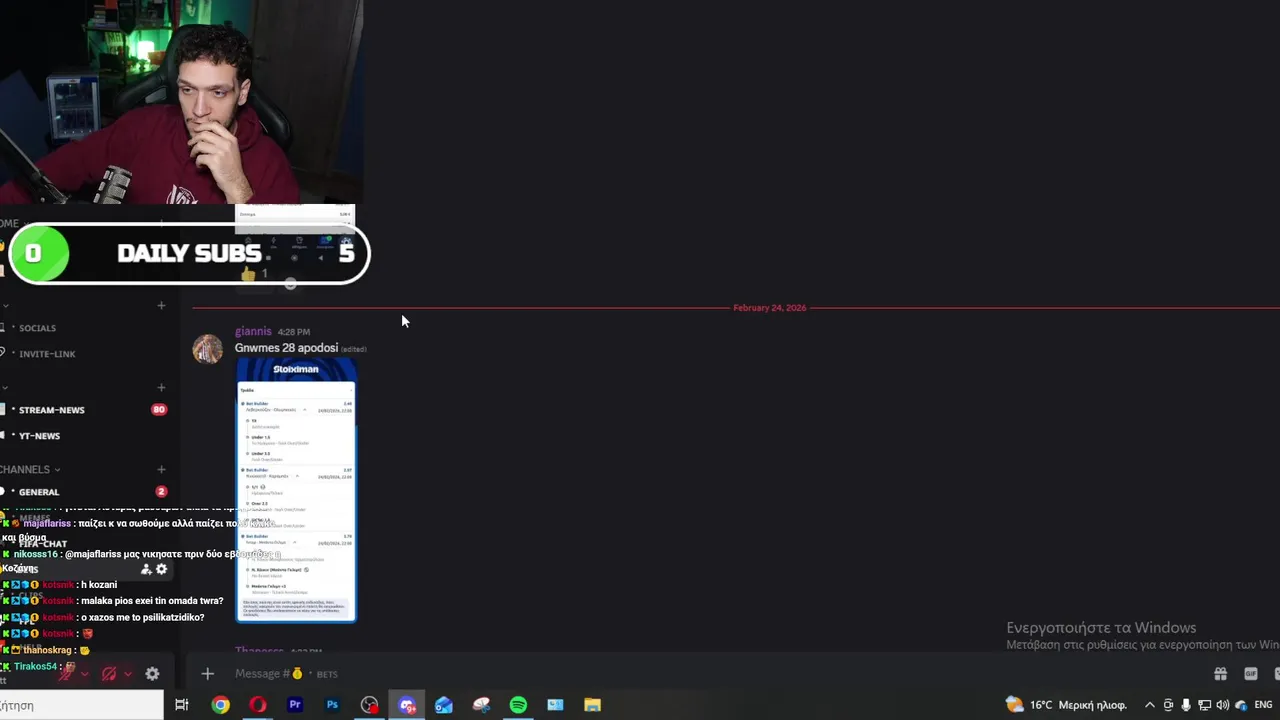1280x720 pixels.
Task: Open audio output options arrow
Action: 128,673
